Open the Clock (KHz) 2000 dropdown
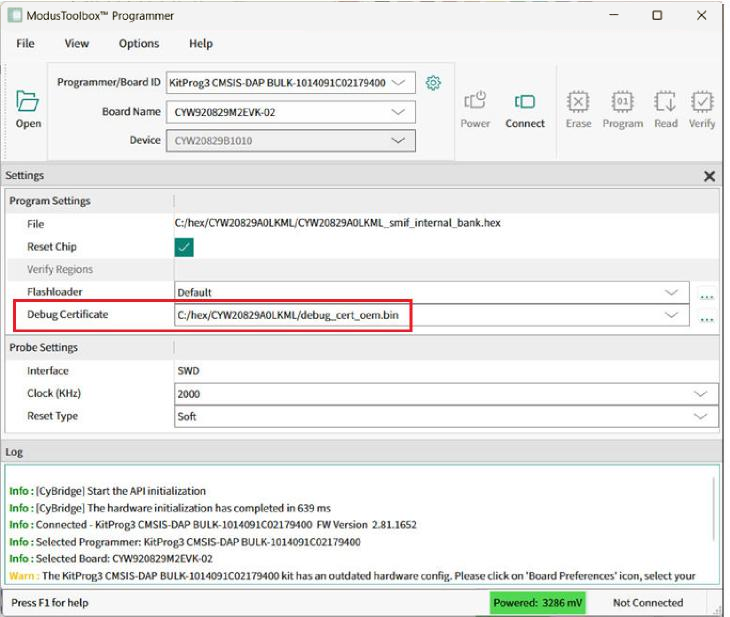The image size is (730, 617). (700, 394)
